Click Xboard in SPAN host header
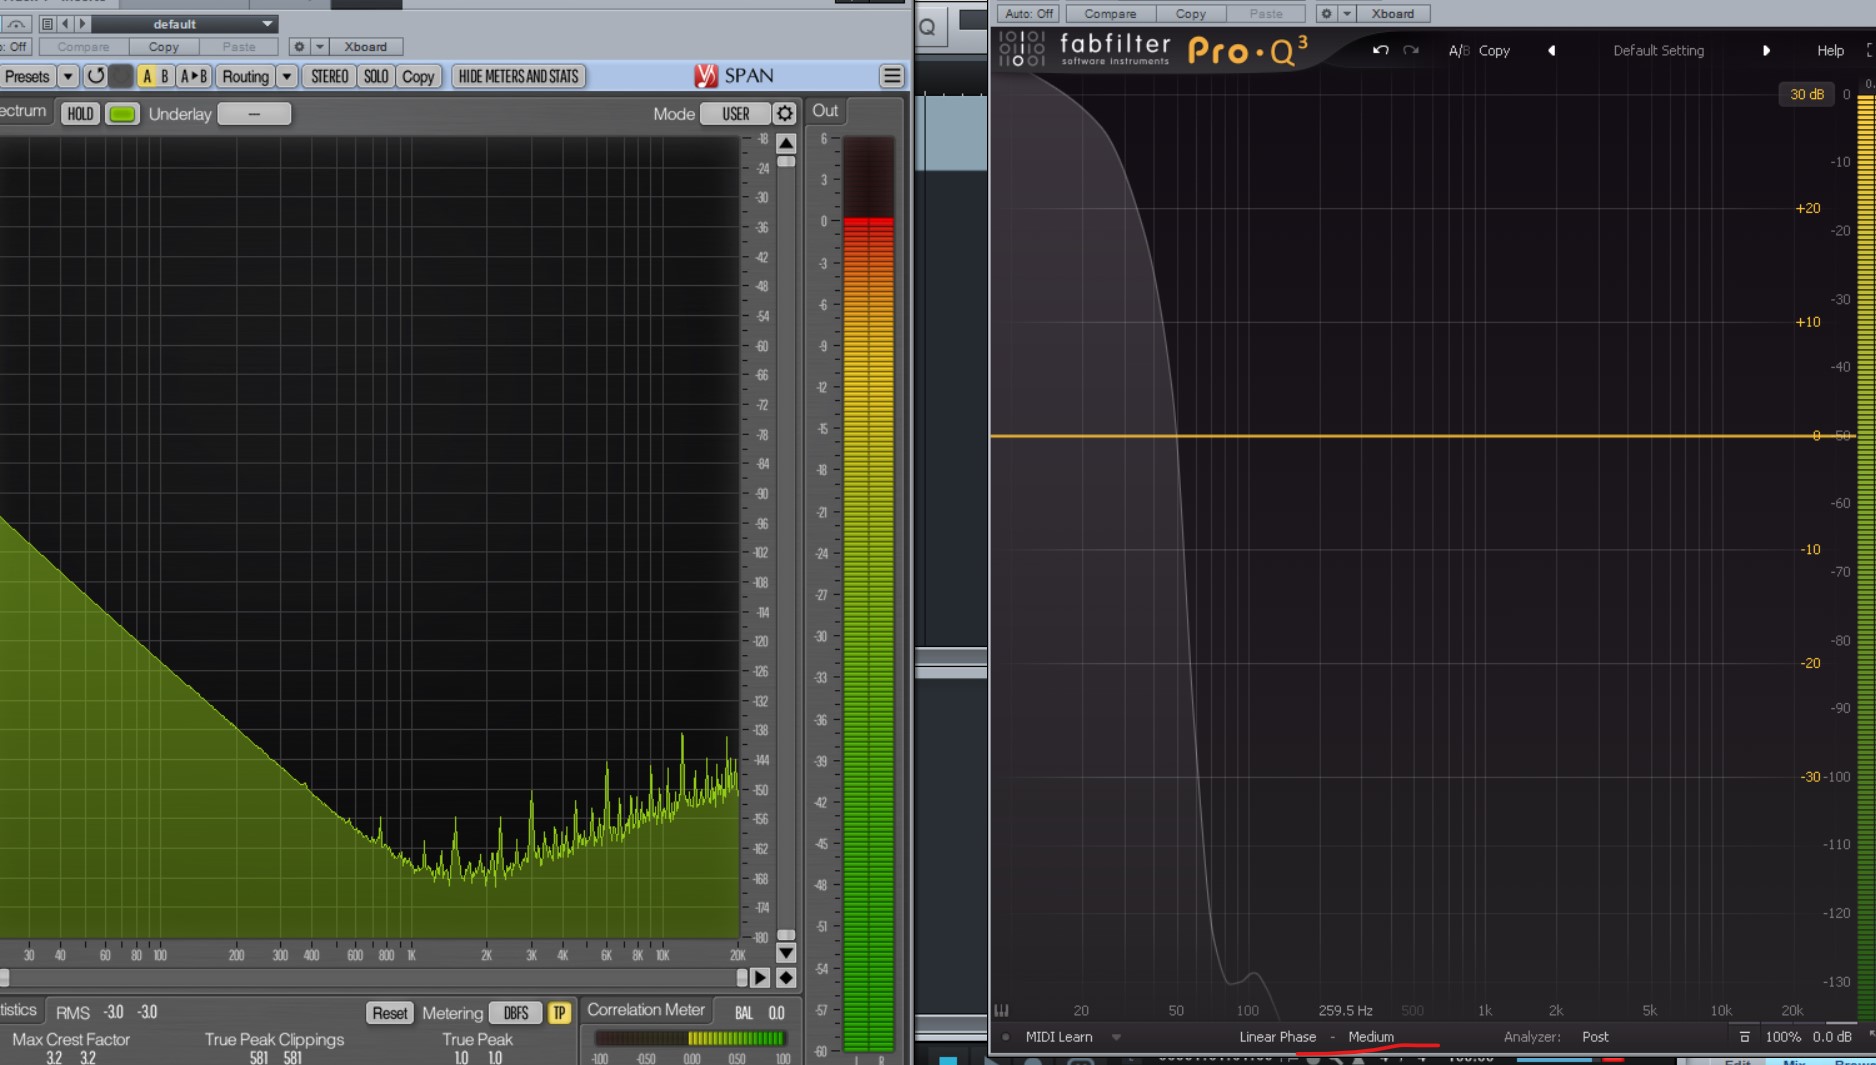This screenshot has width=1876, height=1065. [x=365, y=47]
